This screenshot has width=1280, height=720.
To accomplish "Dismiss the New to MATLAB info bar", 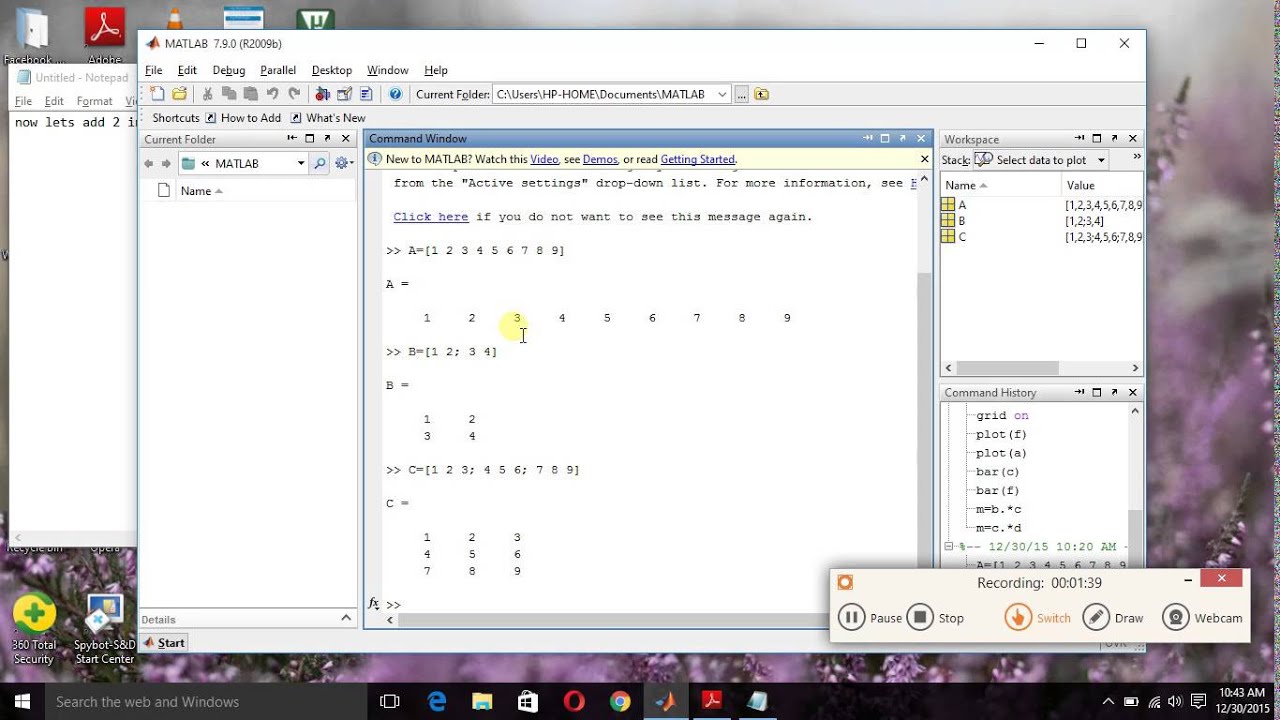I will pos(925,159).
